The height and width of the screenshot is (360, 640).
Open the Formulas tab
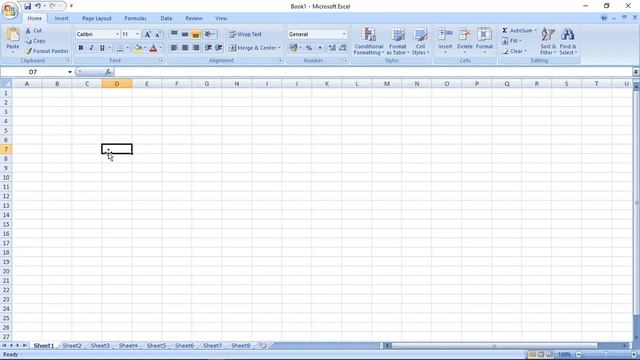pyautogui.click(x=136, y=18)
